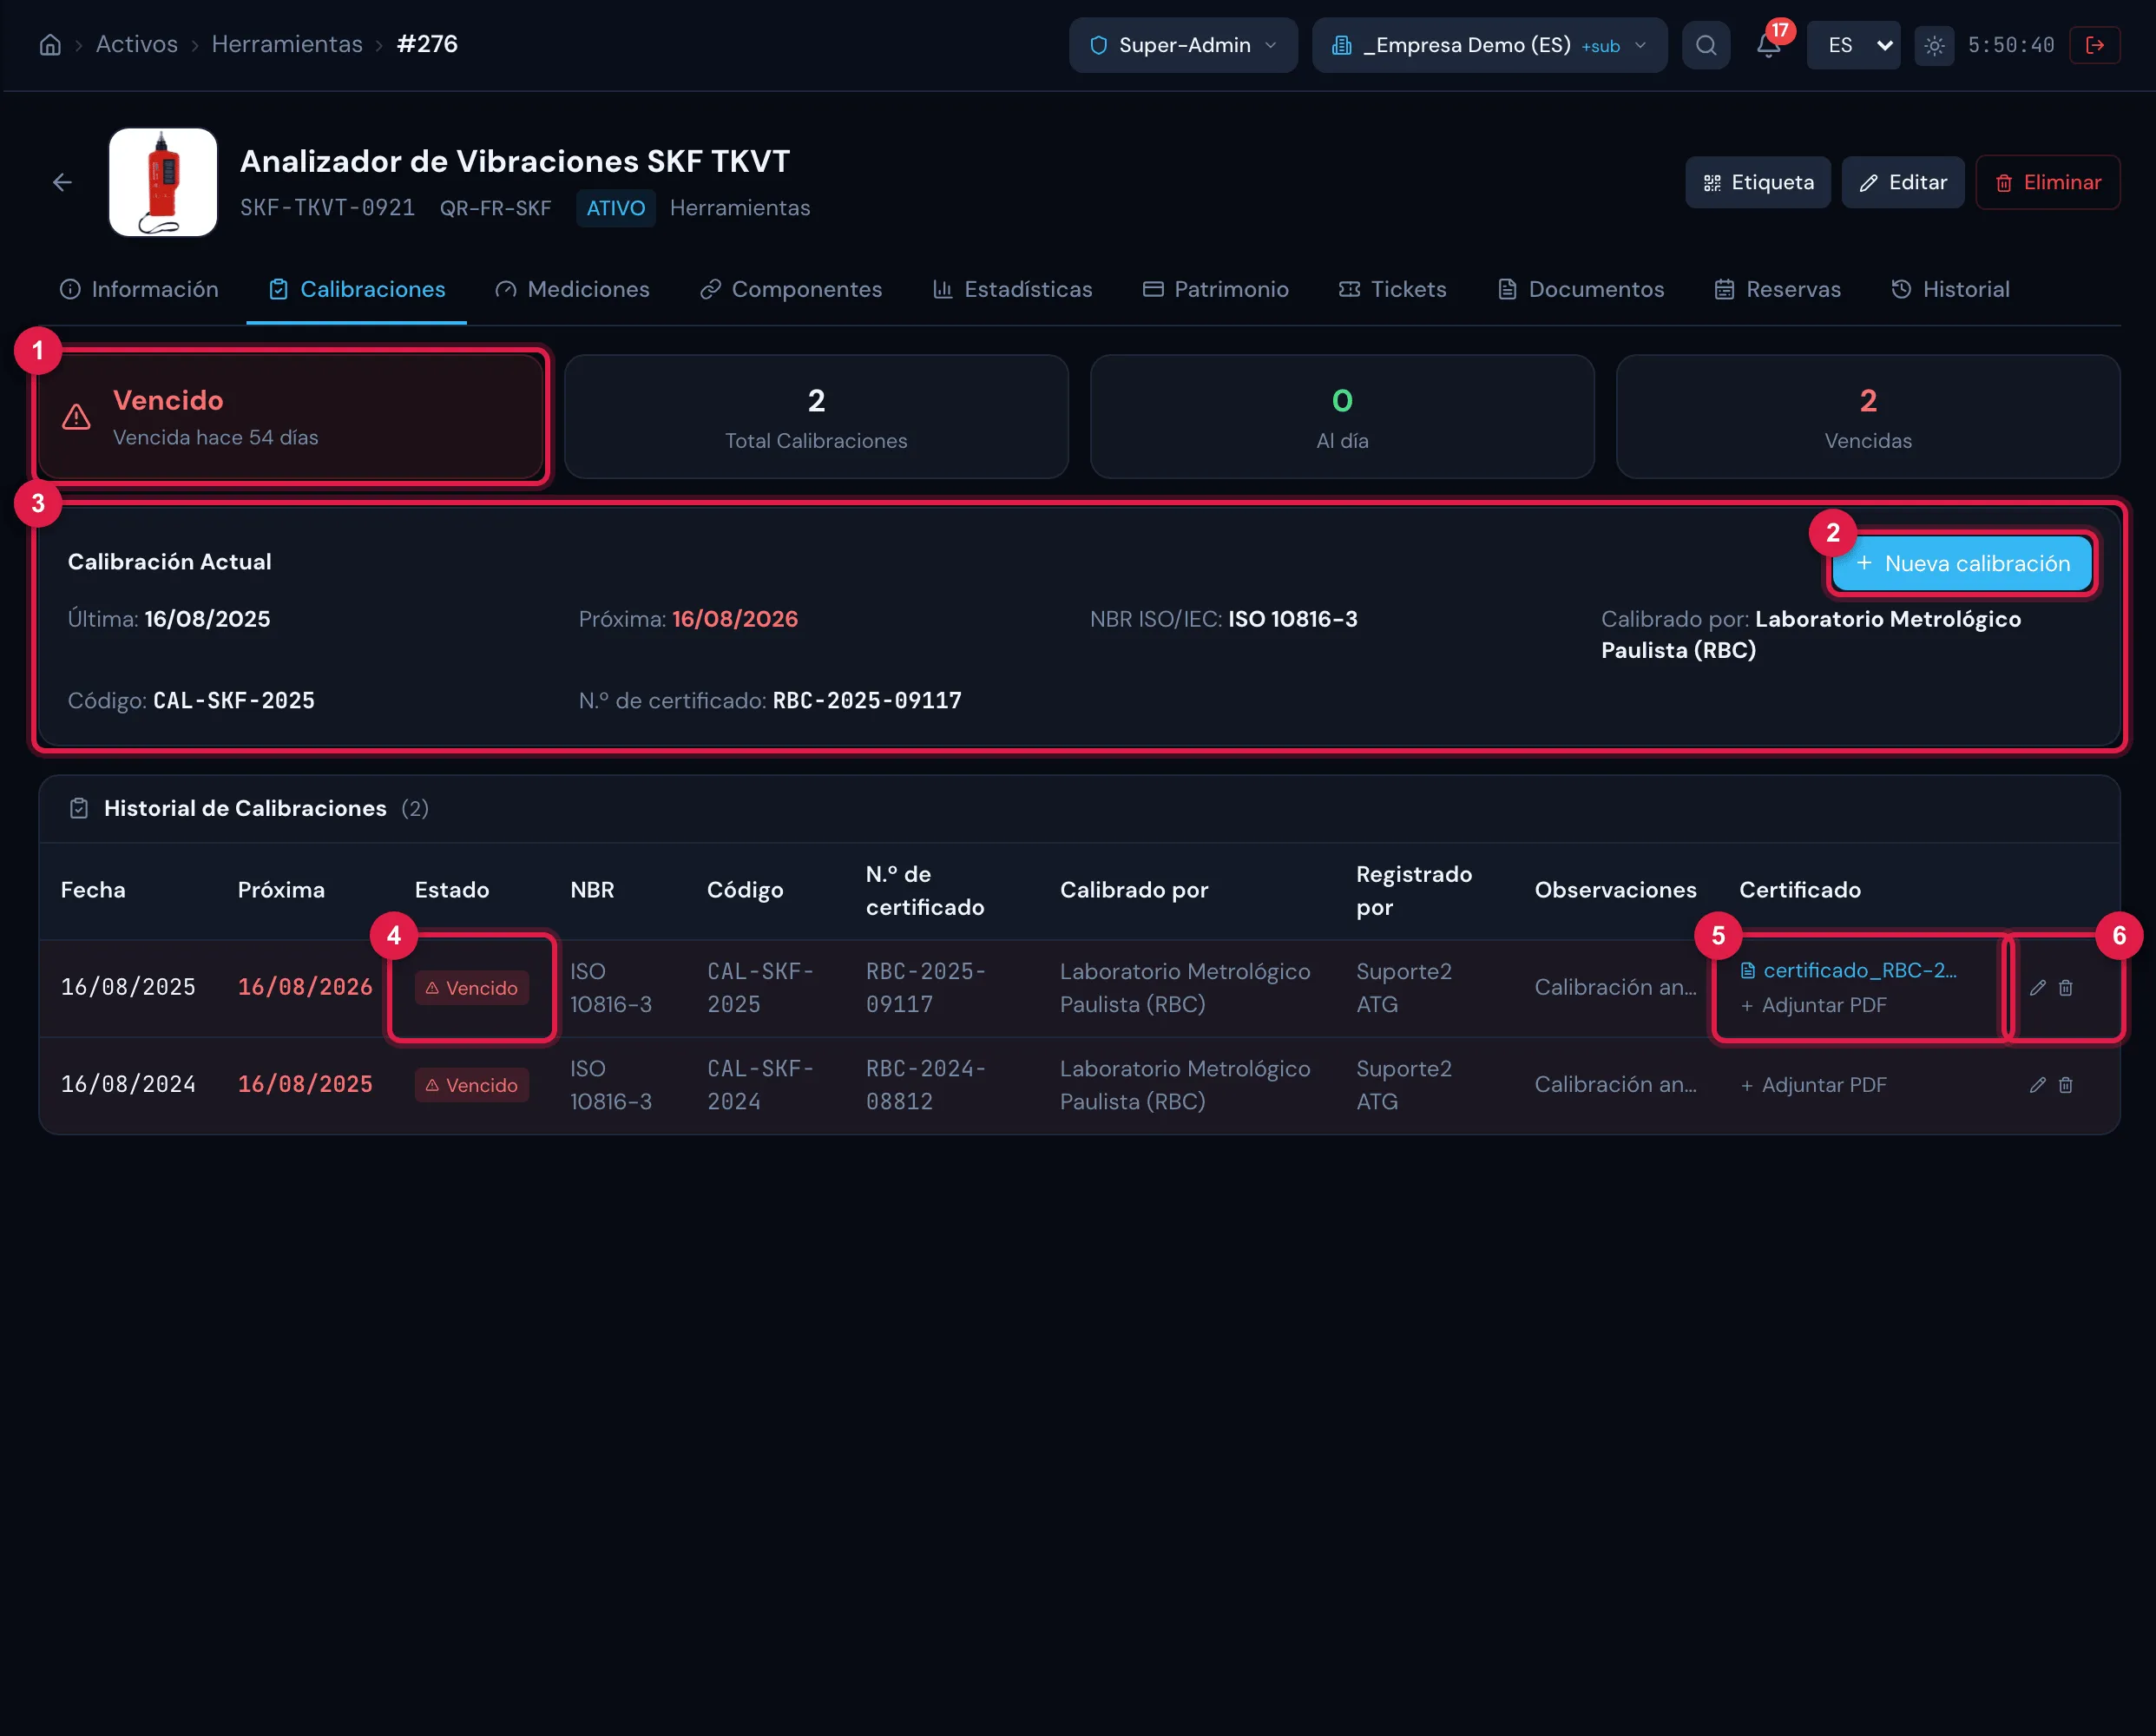Click the Al día stat card
Image resolution: width=2156 pixels, height=1736 pixels.
[1342, 417]
